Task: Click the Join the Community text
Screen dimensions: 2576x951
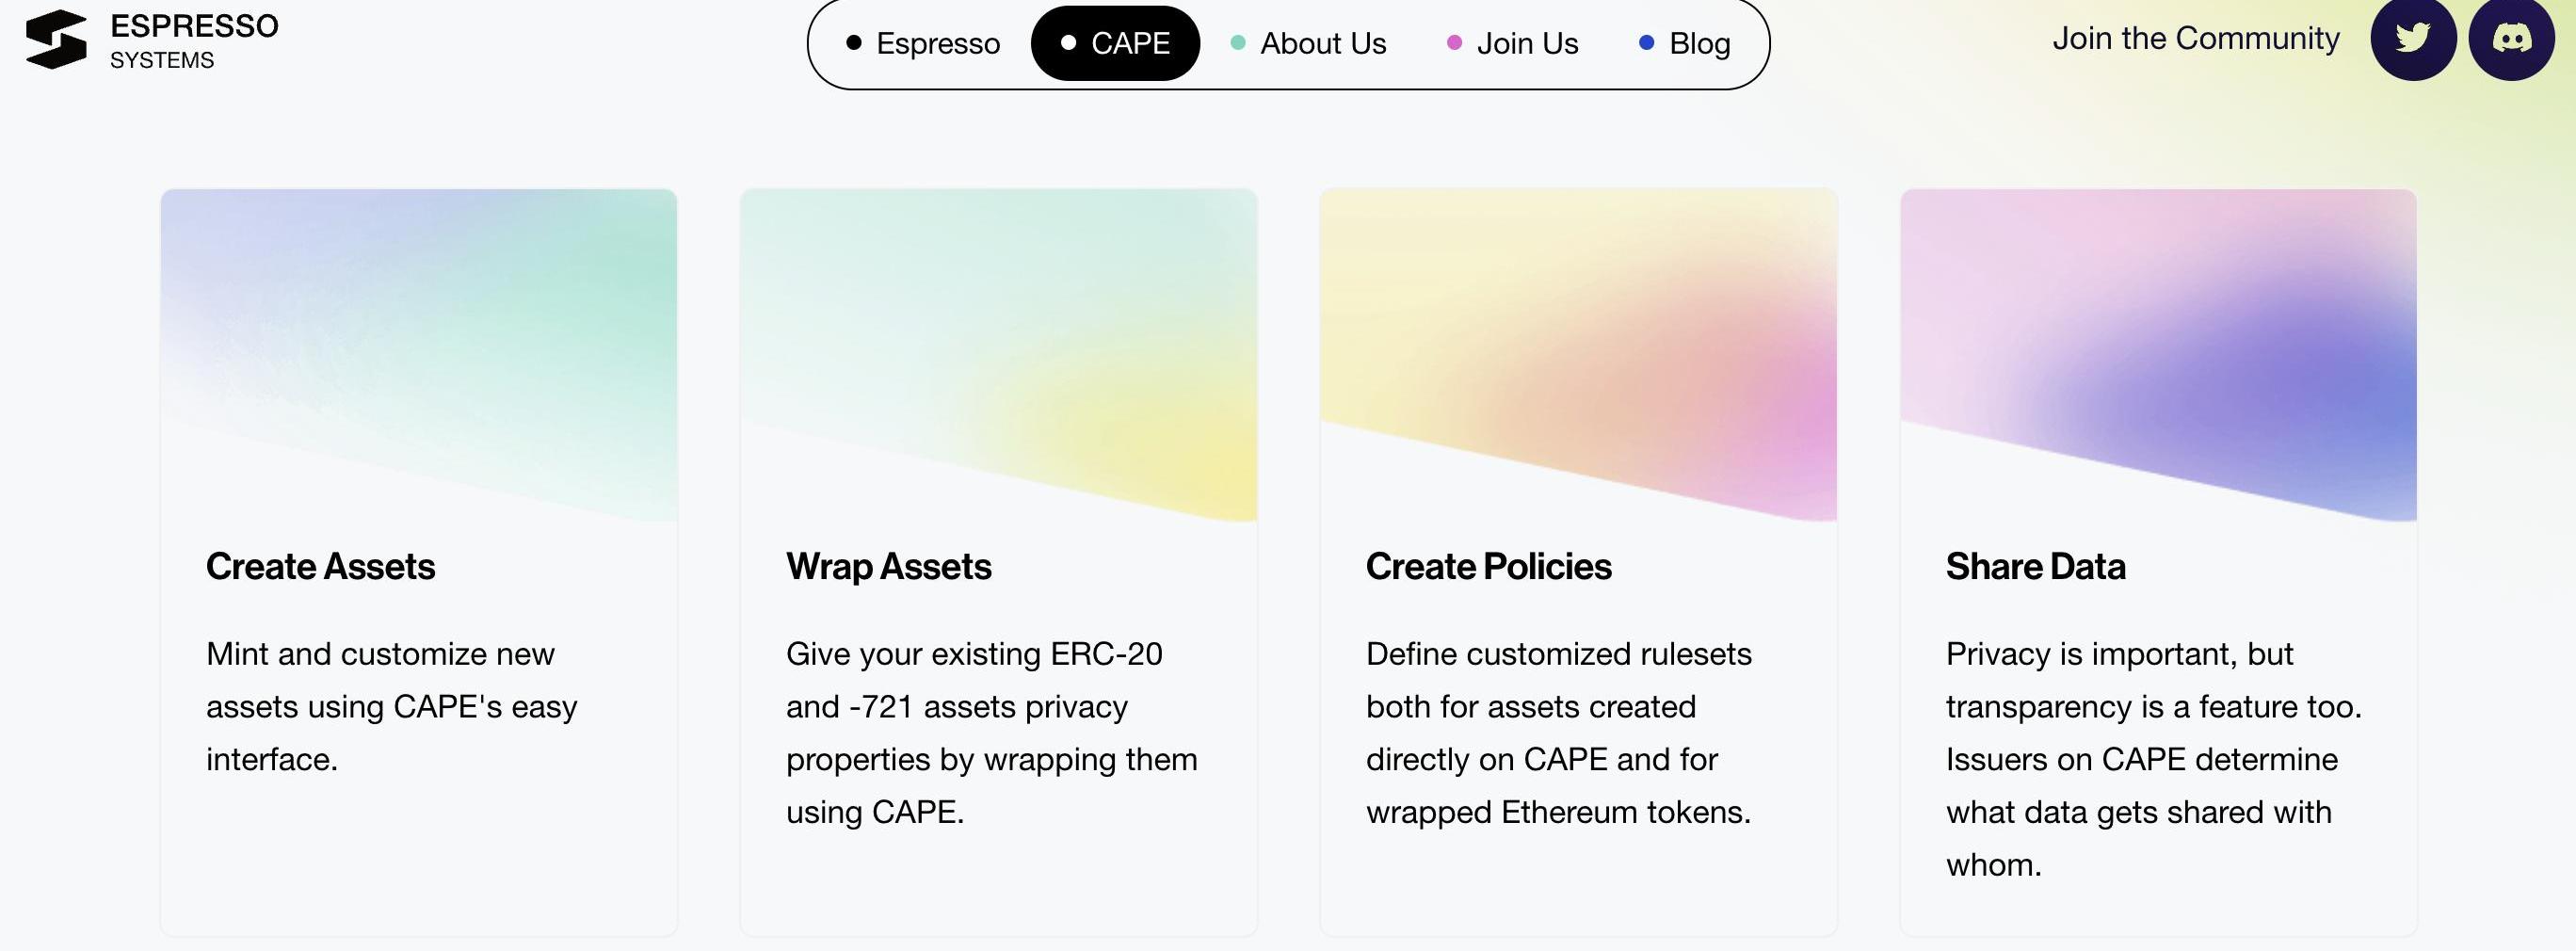Action: 2196,38
